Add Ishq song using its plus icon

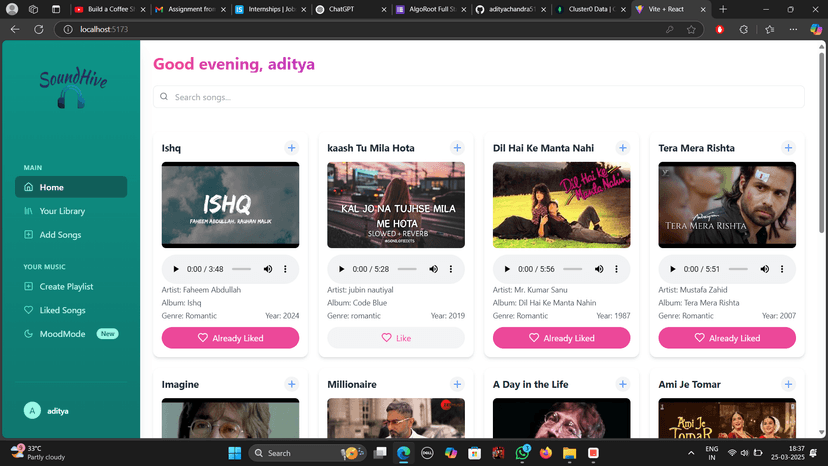[x=291, y=148]
